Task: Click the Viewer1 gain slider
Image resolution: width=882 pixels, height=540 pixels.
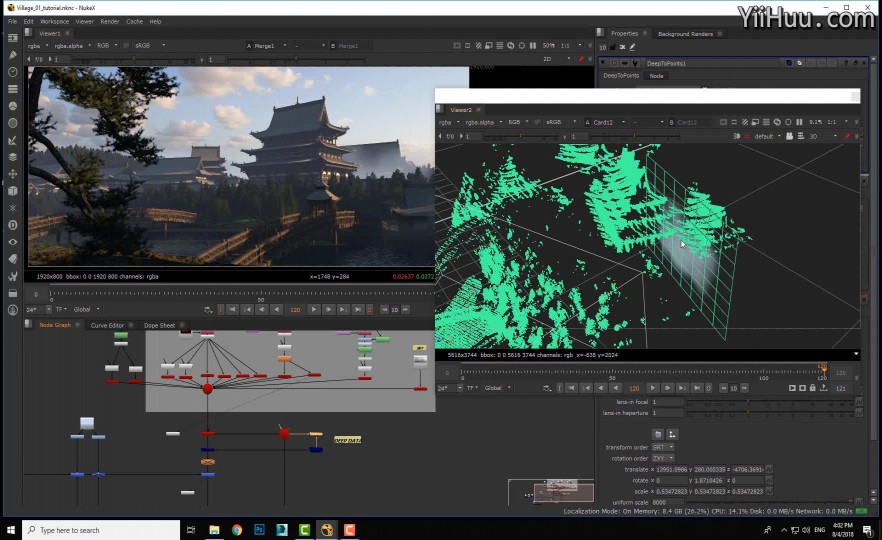Action: tap(134, 59)
